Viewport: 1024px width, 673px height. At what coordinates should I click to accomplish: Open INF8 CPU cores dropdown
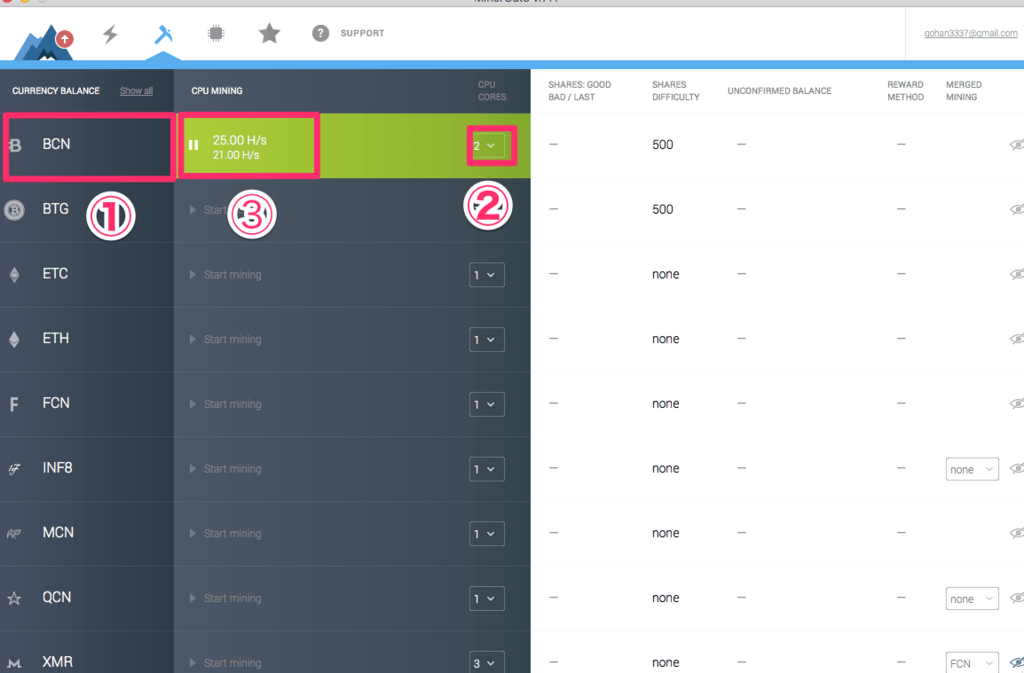(x=487, y=469)
